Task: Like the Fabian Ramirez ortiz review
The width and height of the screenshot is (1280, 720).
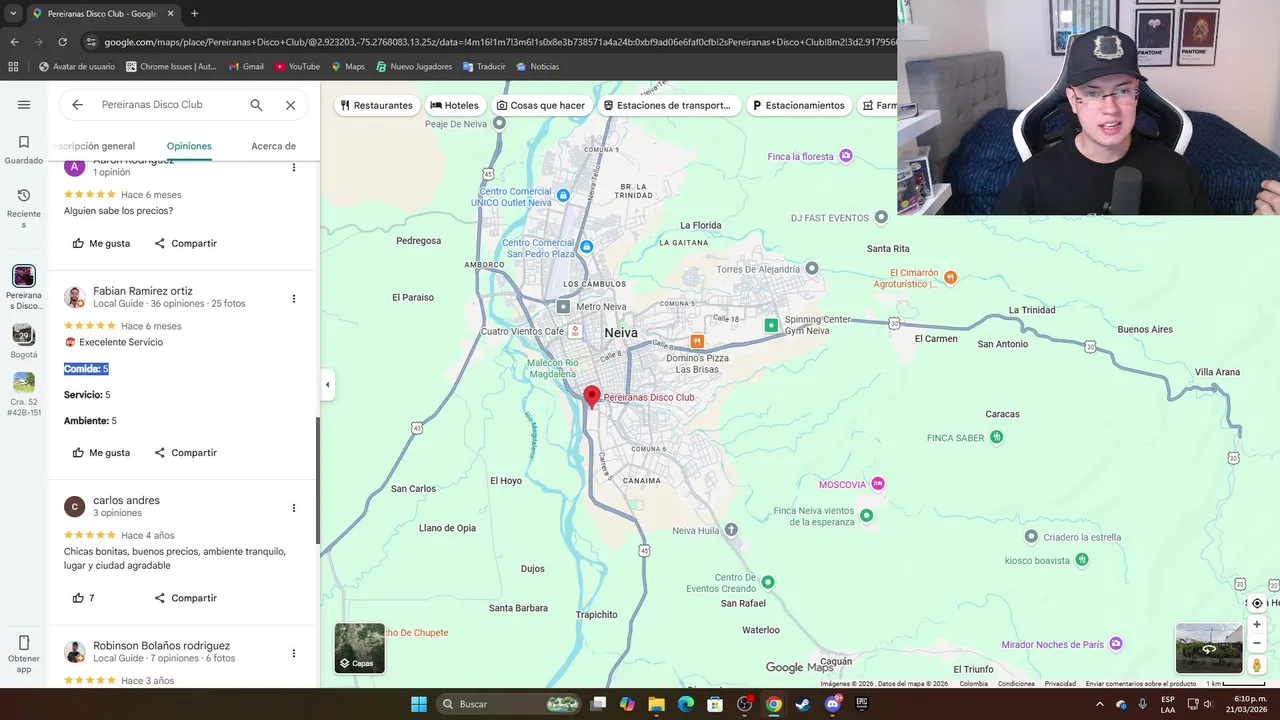Action: [101, 453]
